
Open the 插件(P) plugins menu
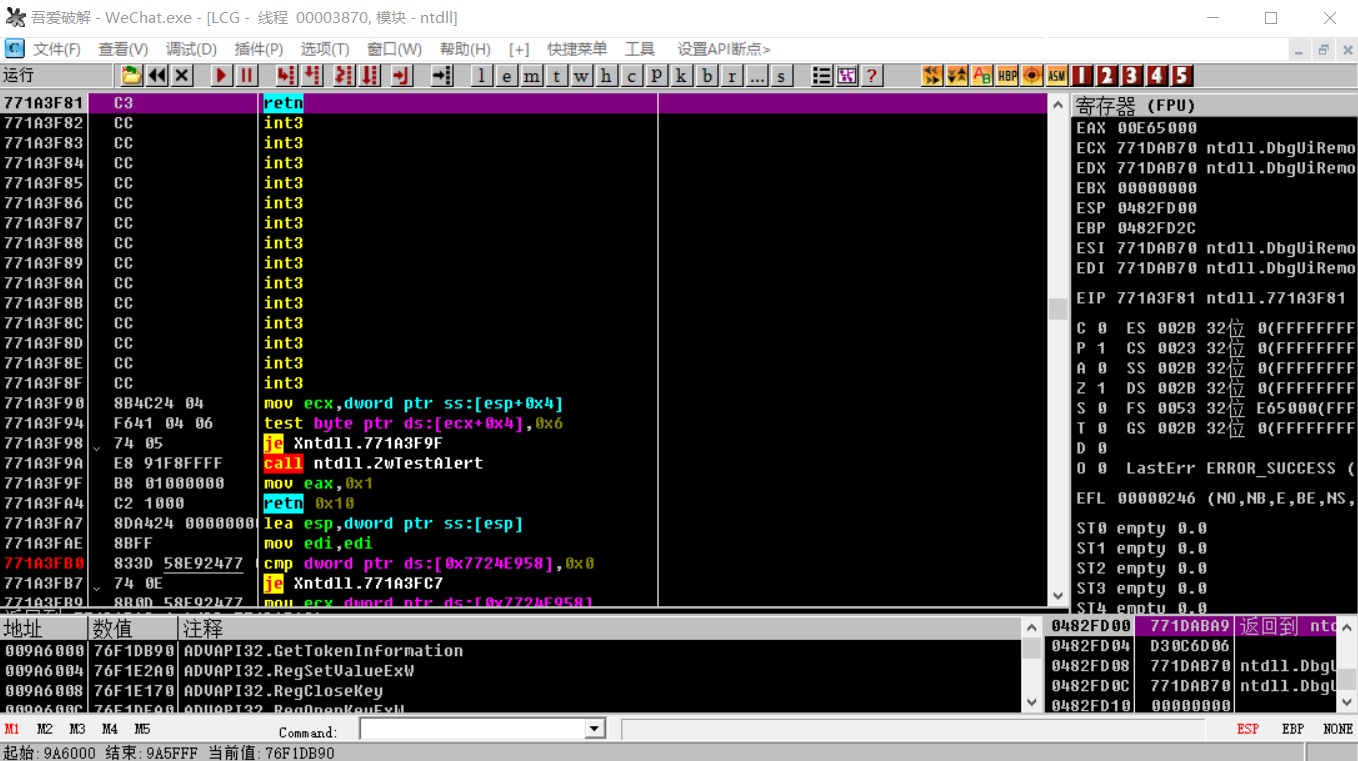pos(258,49)
